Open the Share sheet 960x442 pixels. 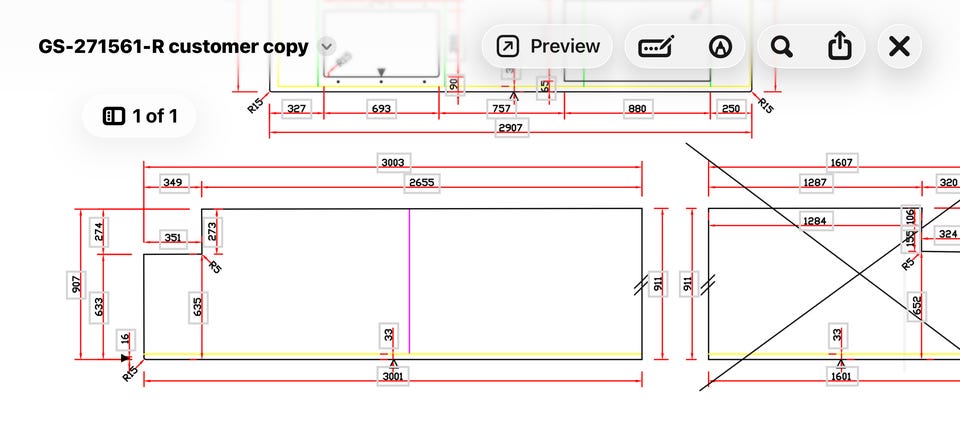(839, 47)
